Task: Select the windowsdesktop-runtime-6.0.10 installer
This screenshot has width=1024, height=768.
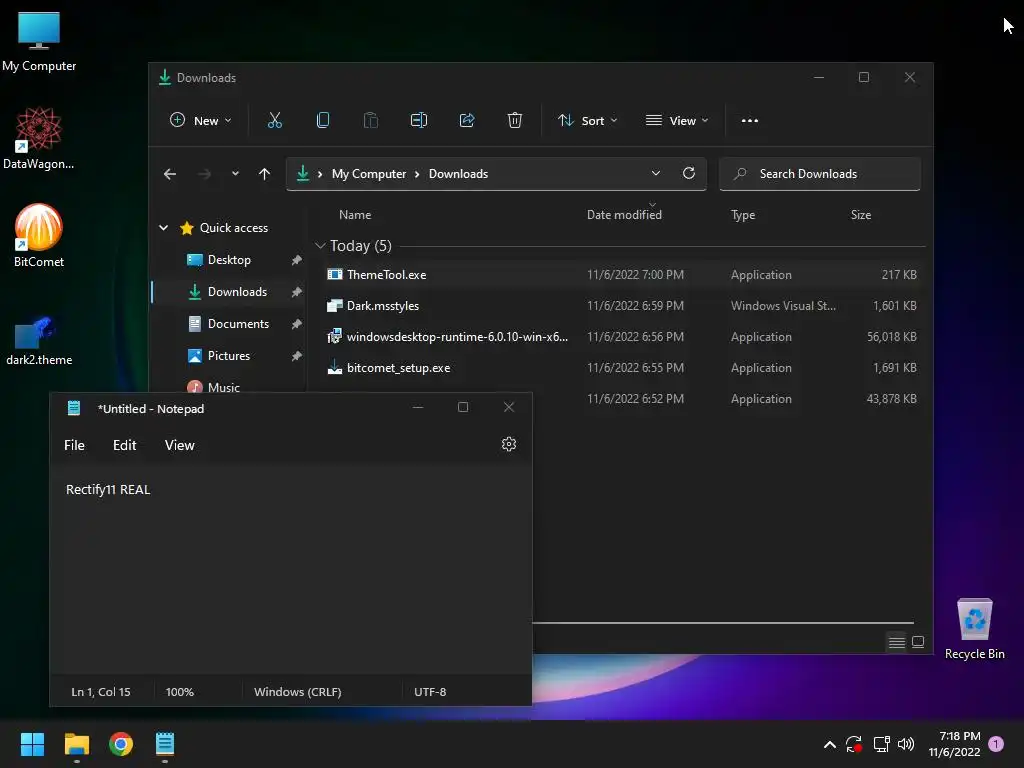Action: pyautogui.click(x=621, y=337)
